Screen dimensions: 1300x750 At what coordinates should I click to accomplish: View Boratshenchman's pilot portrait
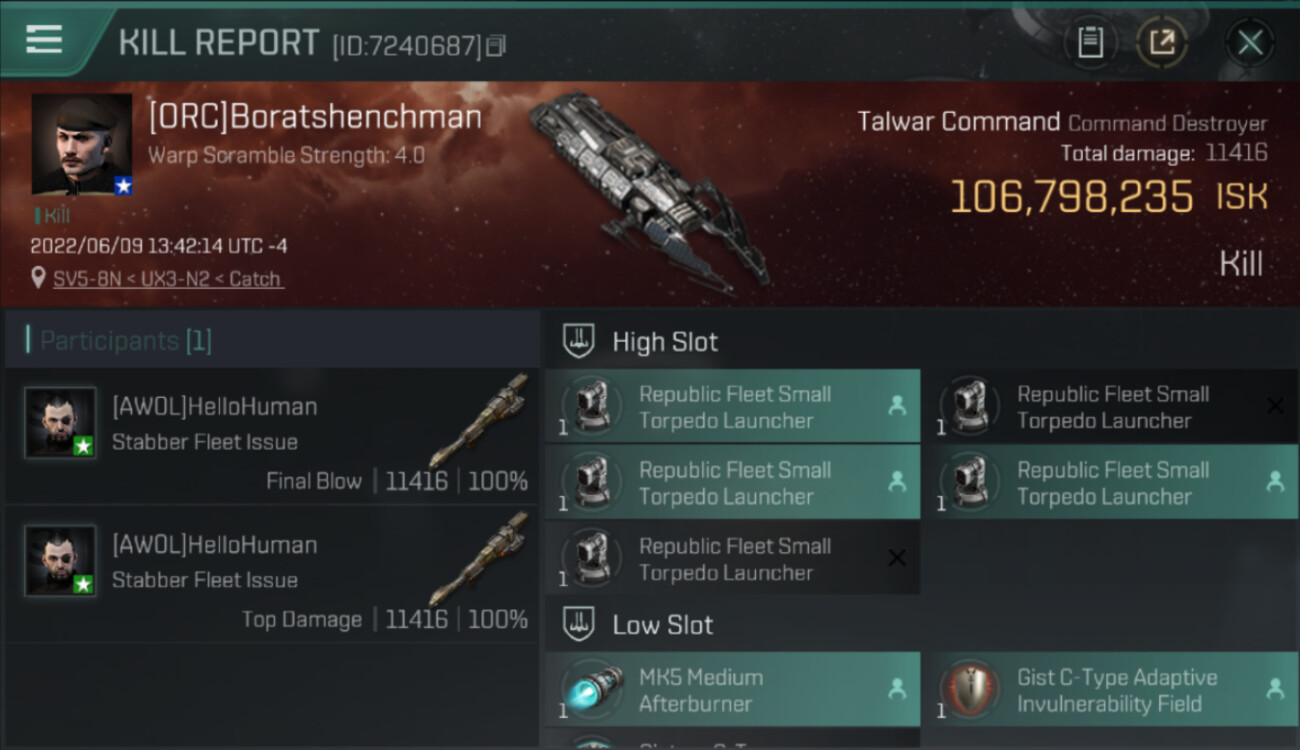[82, 144]
